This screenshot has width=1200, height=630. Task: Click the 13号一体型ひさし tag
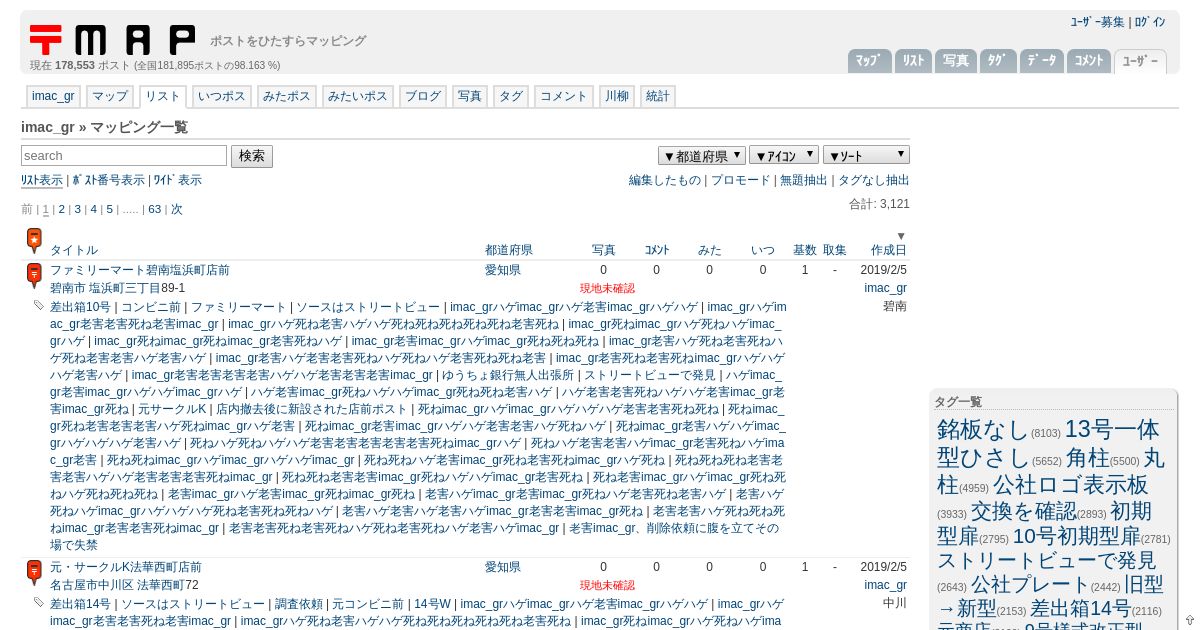pos(1048,443)
